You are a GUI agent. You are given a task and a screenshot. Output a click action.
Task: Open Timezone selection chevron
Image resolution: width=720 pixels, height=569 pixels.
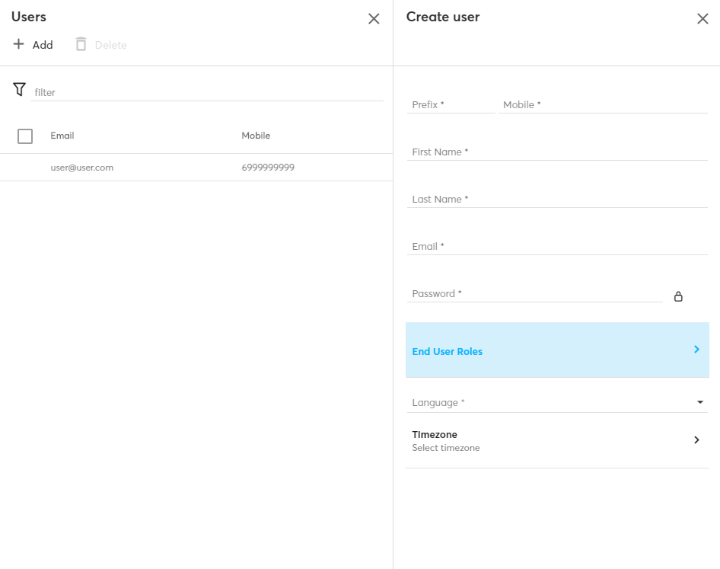[x=696, y=440]
